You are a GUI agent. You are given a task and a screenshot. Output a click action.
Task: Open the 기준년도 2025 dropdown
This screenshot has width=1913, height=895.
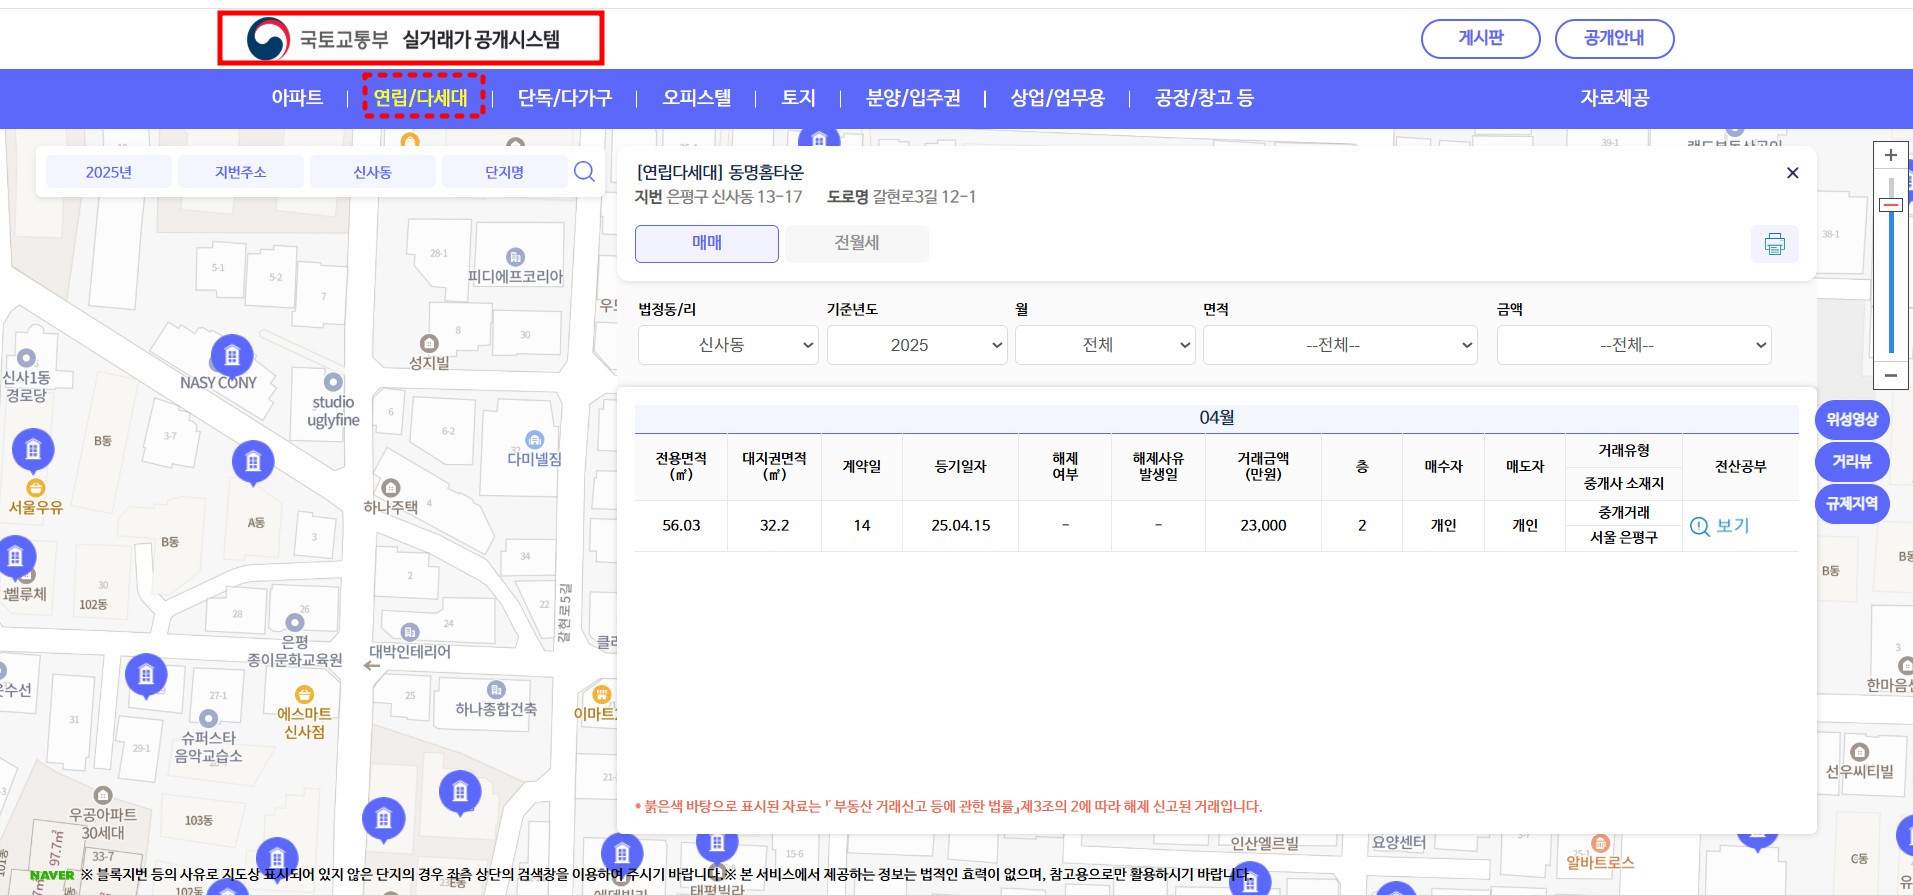click(917, 345)
